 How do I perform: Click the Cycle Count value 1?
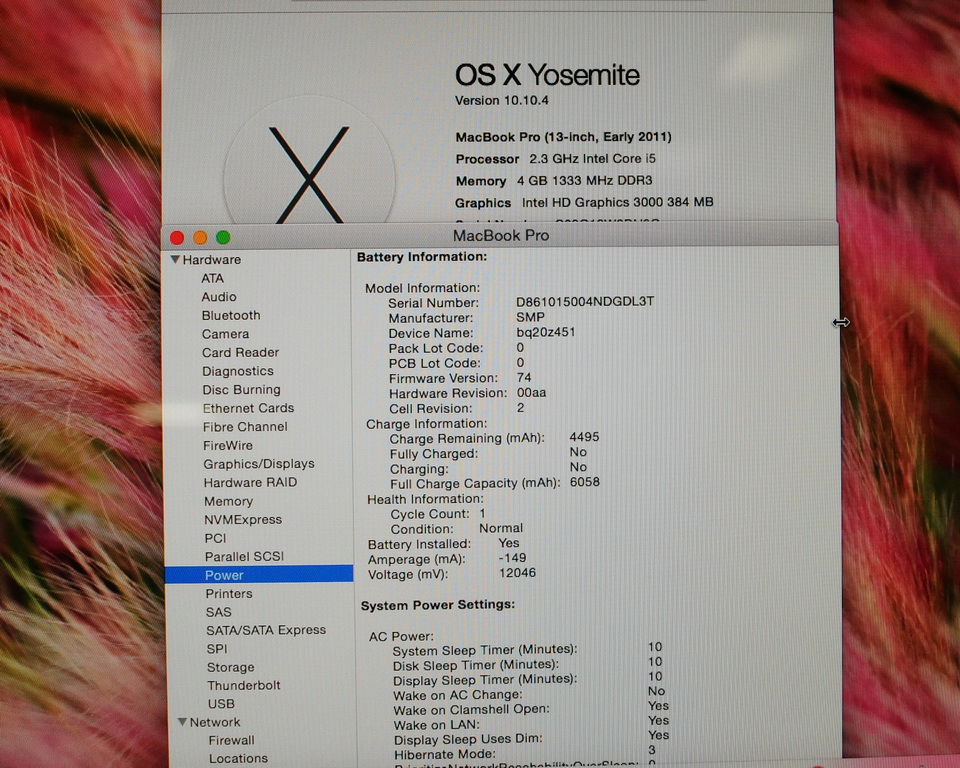pyautogui.click(x=482, y=513)
